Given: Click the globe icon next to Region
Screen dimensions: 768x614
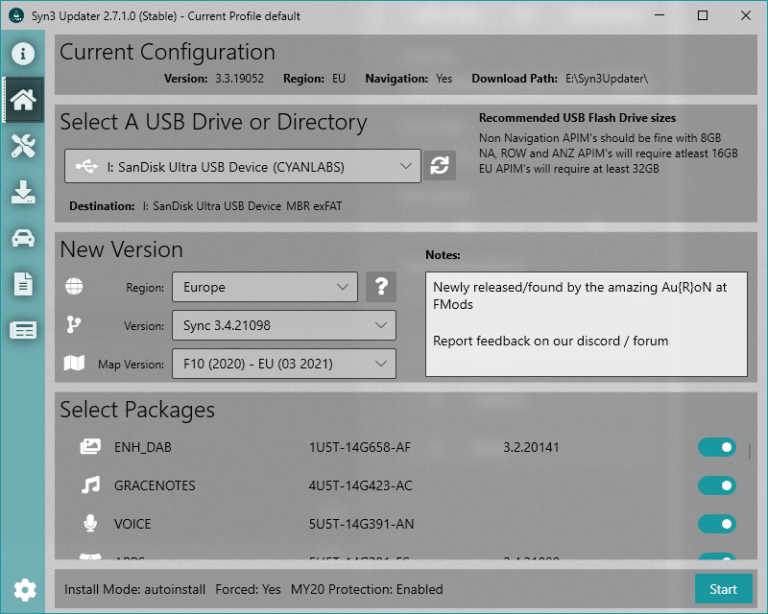Looking at the screenshot, I should pyautogui.click(x=74, y=286).
